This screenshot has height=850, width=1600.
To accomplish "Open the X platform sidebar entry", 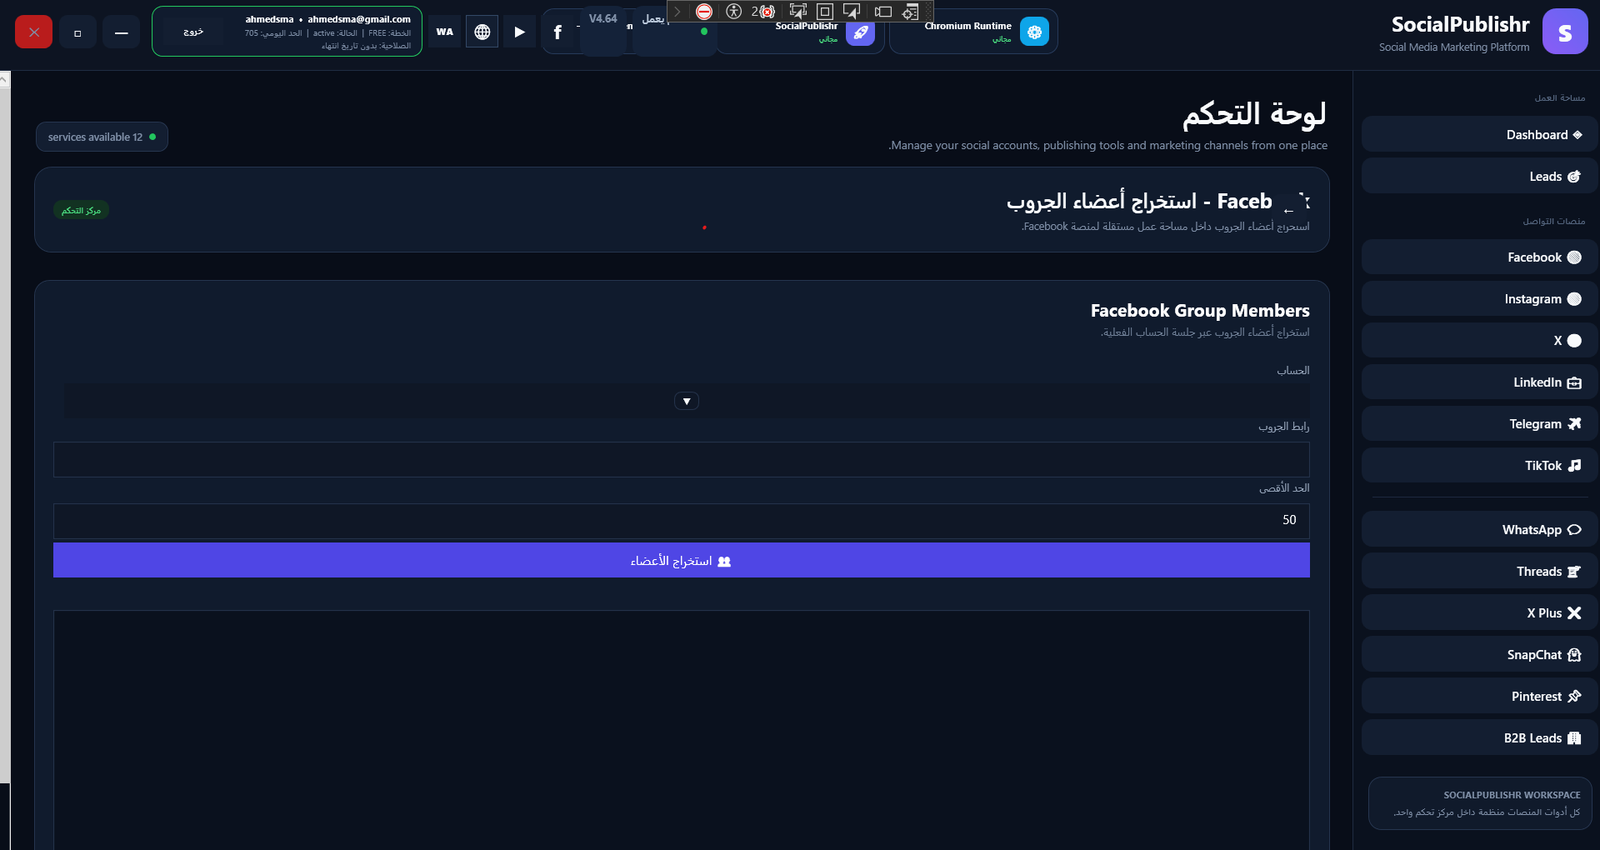I will pos(1479,340).
